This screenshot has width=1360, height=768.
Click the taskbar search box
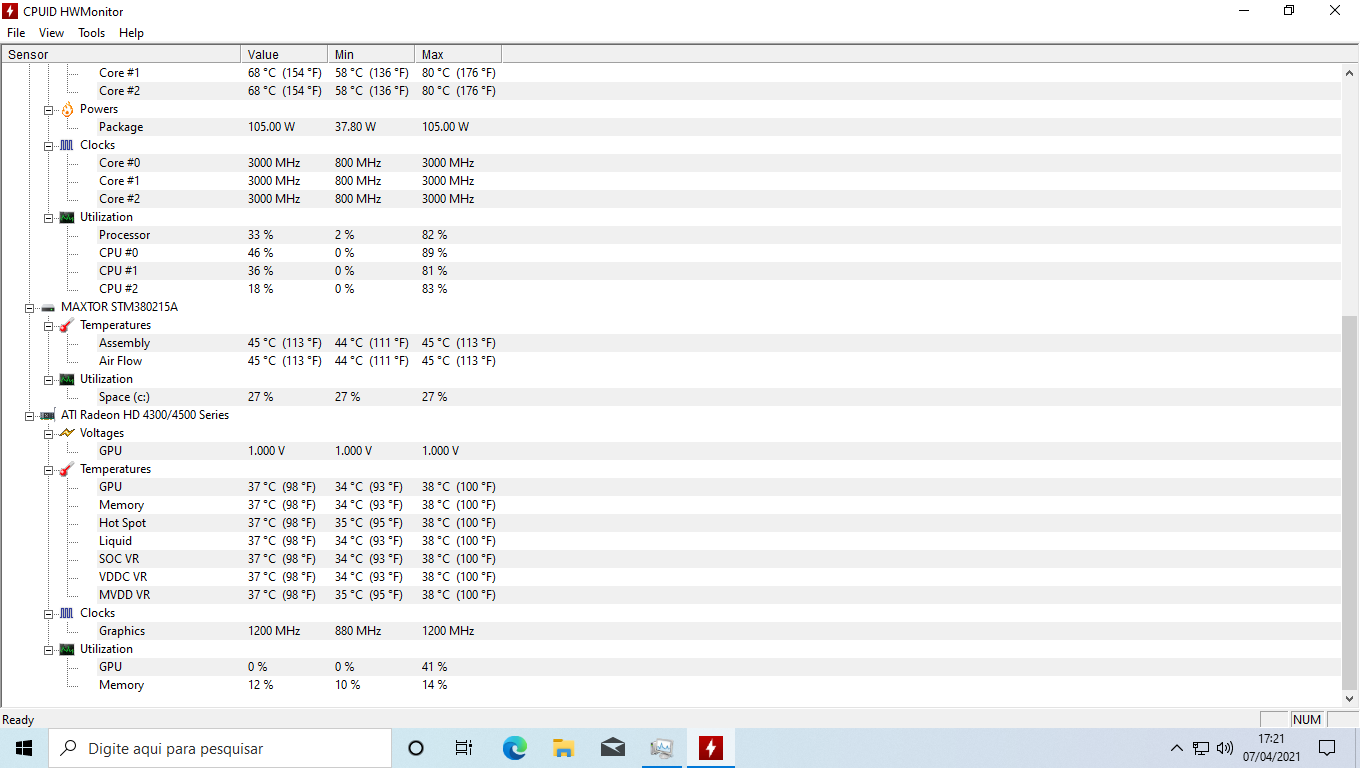point(220,748)
